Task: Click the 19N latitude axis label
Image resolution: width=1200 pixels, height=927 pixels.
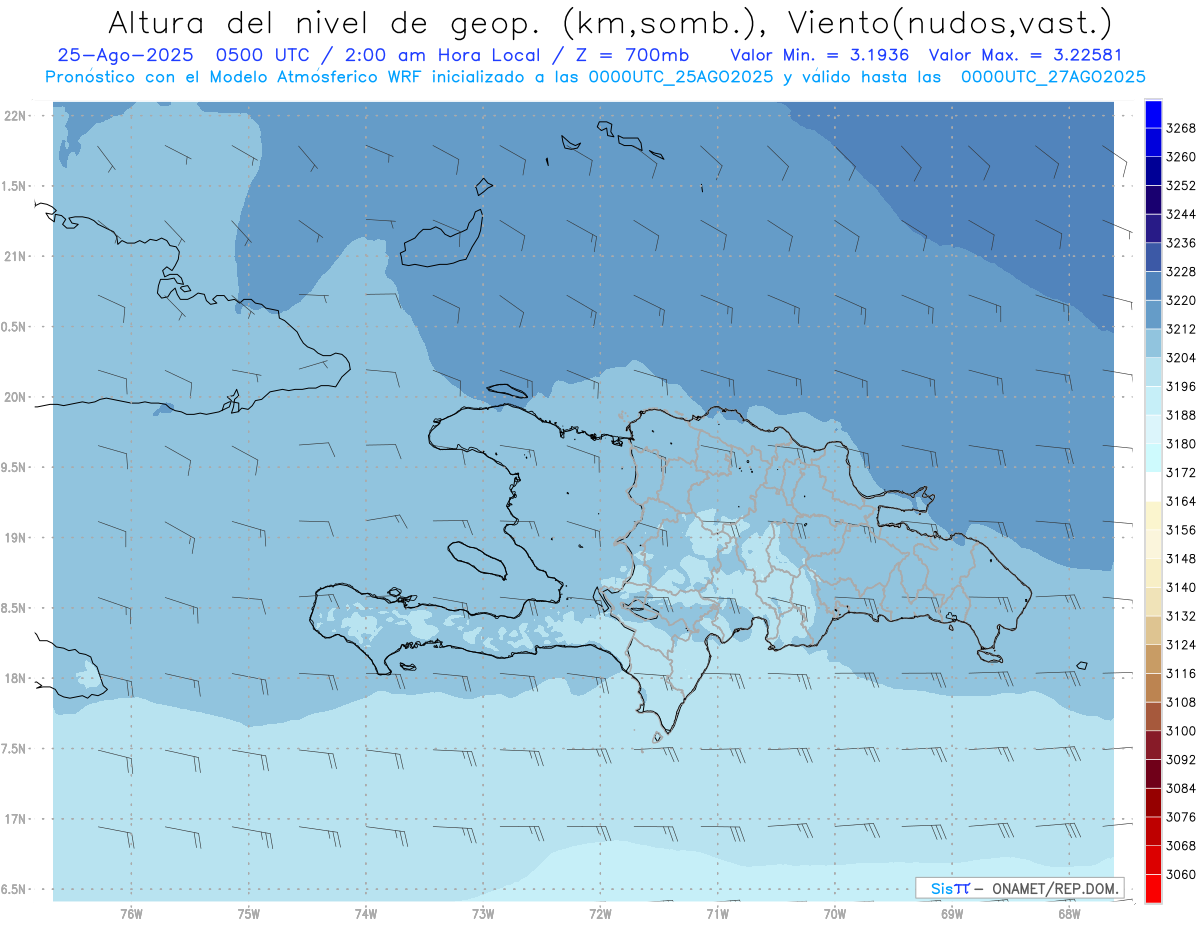Action: point(14,538)
